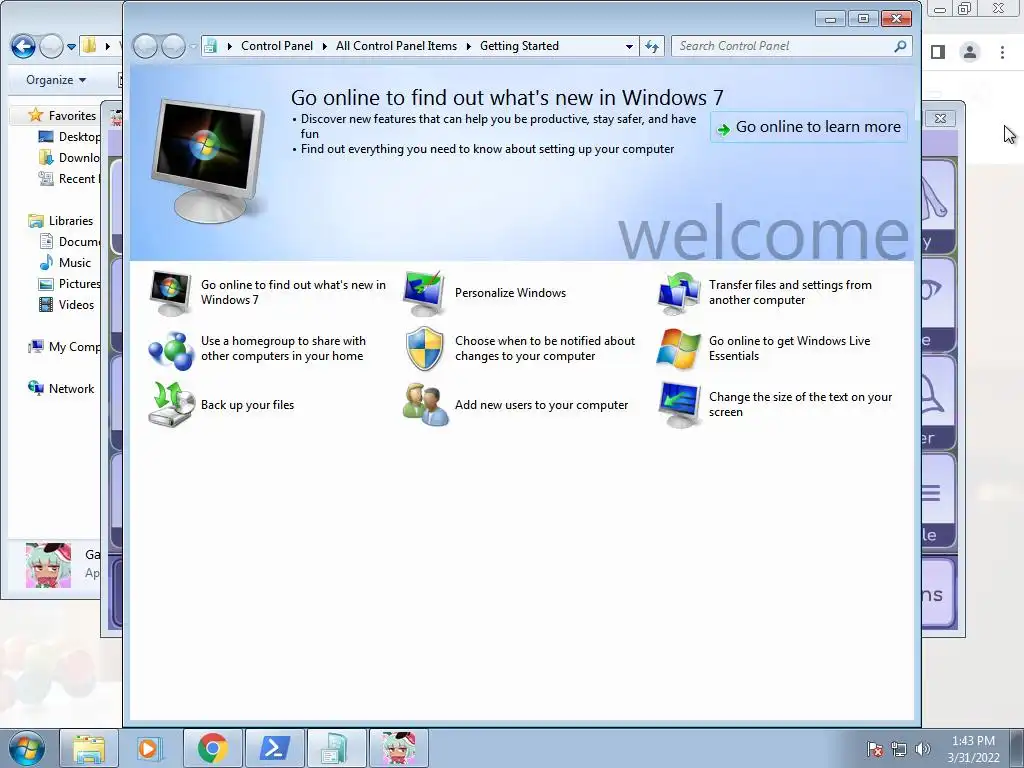Select Documents under Libraries in Explorer
1024x768 pixels.
pyautogui.click(x=79, y=242)
